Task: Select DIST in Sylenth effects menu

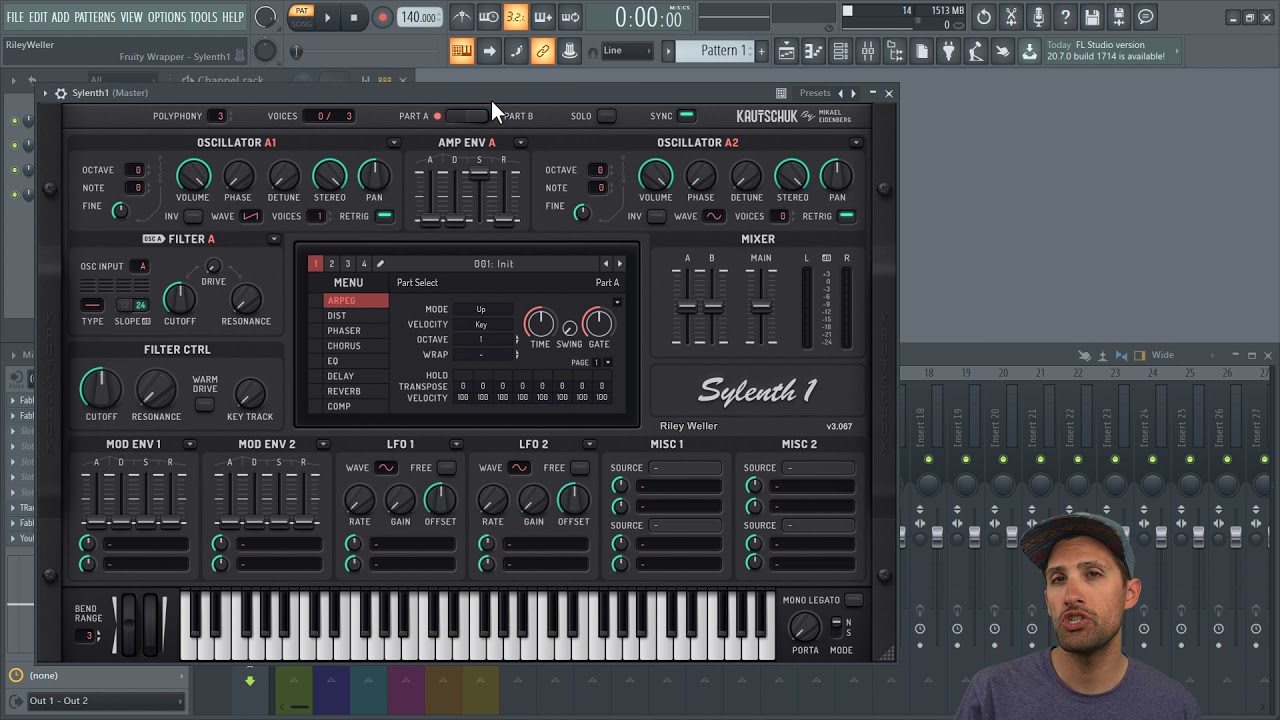Action: click(355, 316)
